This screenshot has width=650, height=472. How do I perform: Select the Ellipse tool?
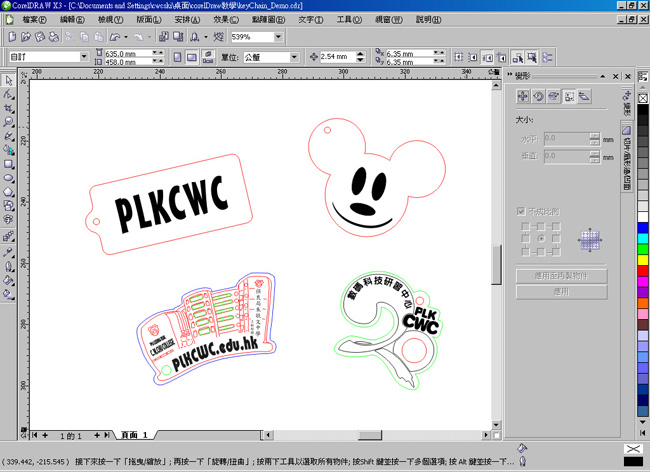[8, 178]
